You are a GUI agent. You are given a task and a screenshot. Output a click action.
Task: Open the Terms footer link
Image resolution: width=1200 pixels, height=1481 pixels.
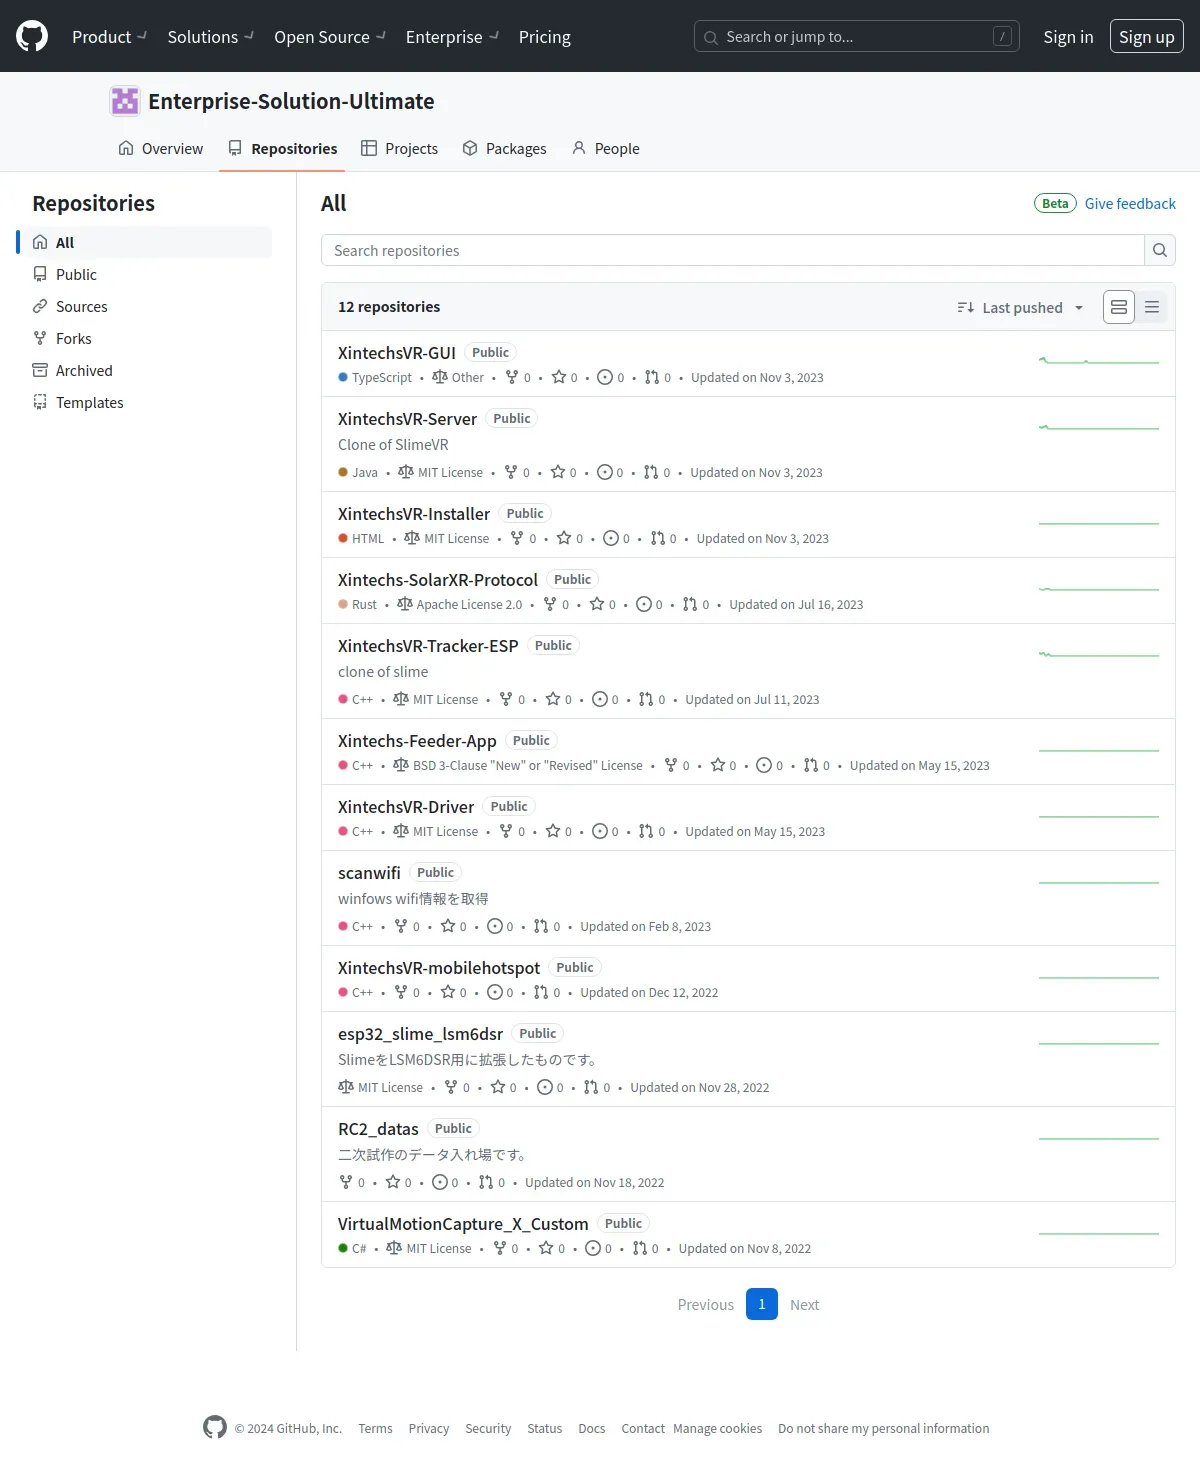pyautogui.click(x=375, y=1428)
